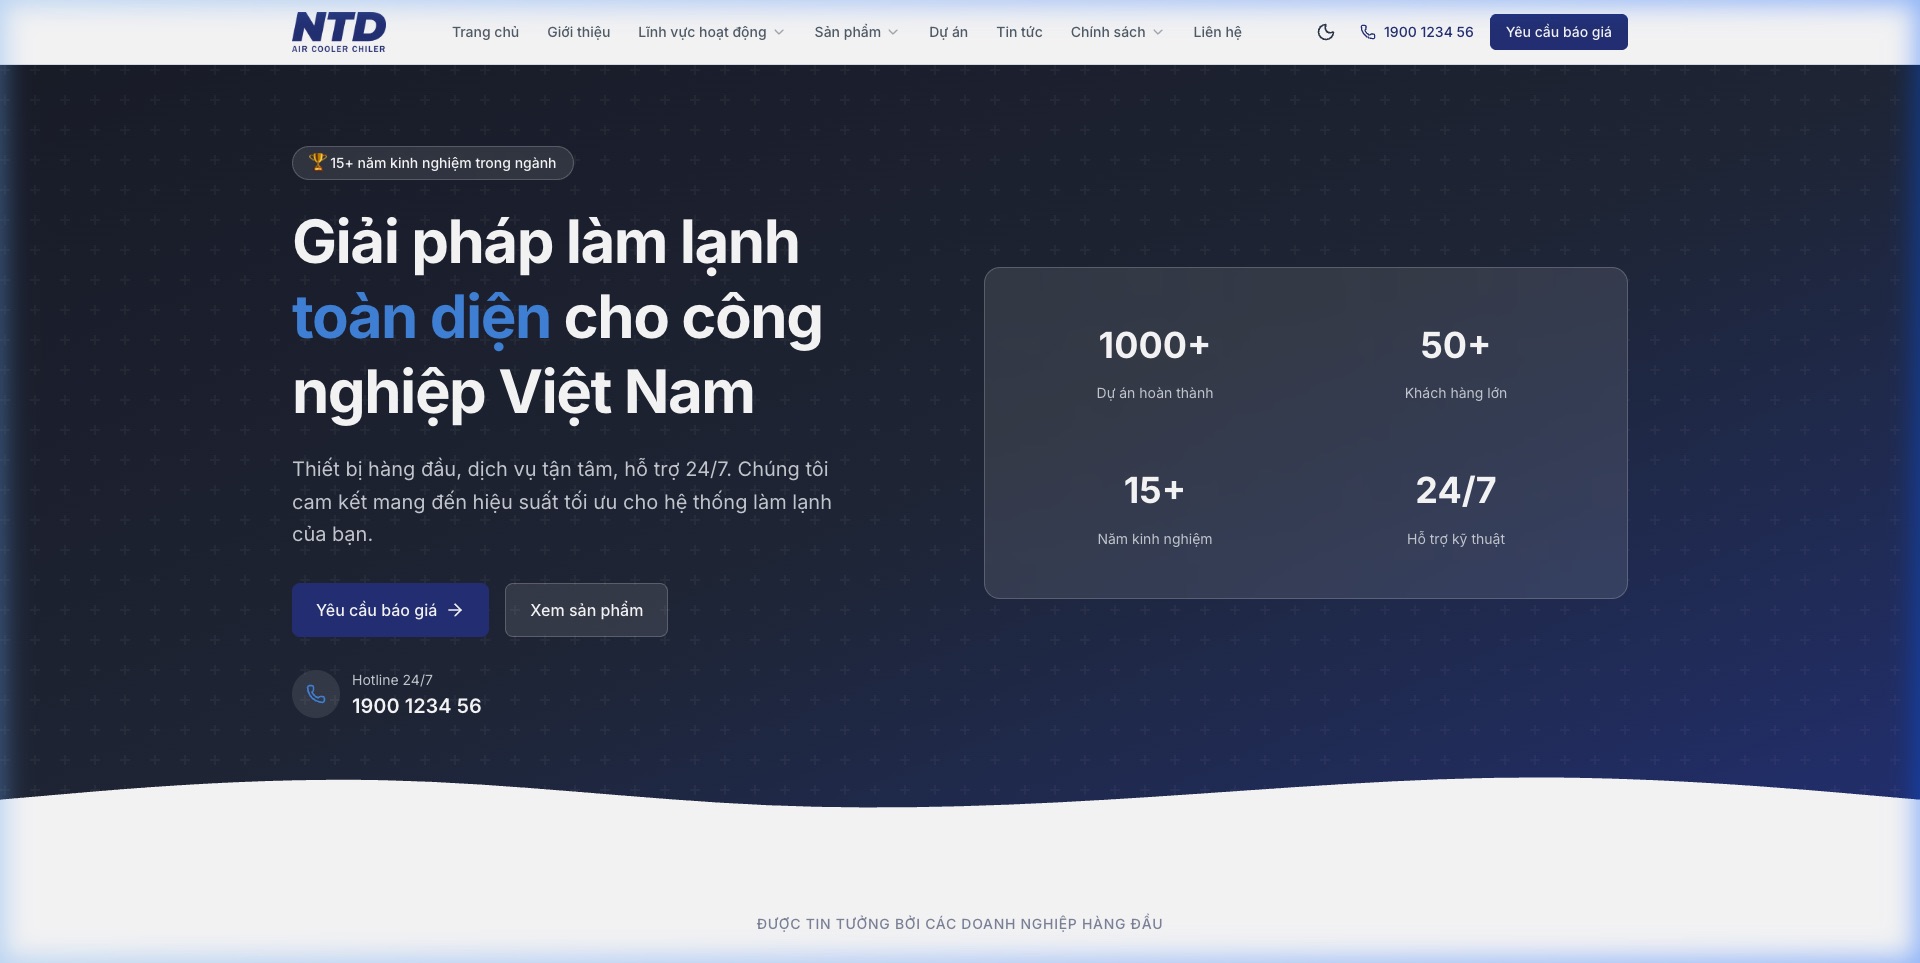This screenshot has height=963, width=1920.
Task: Click the Xem sản phẩm button
Action: (586, 610)
